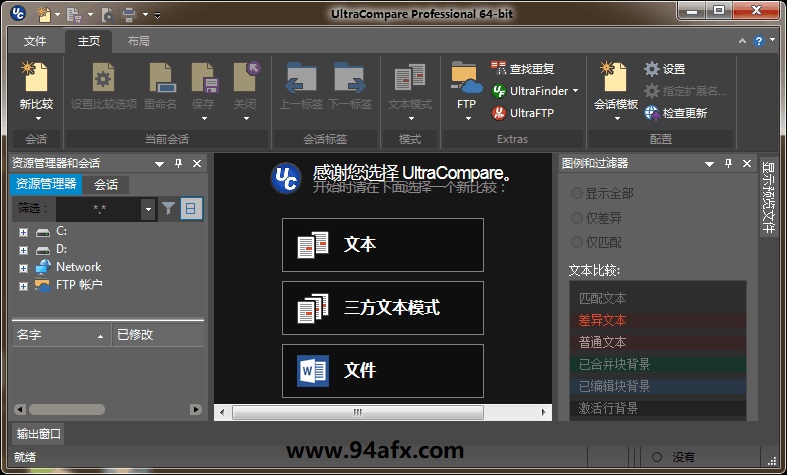This screenshot has height=475, width=787.
Task: Expand the C: drive tree node
Action: [23, 232]
